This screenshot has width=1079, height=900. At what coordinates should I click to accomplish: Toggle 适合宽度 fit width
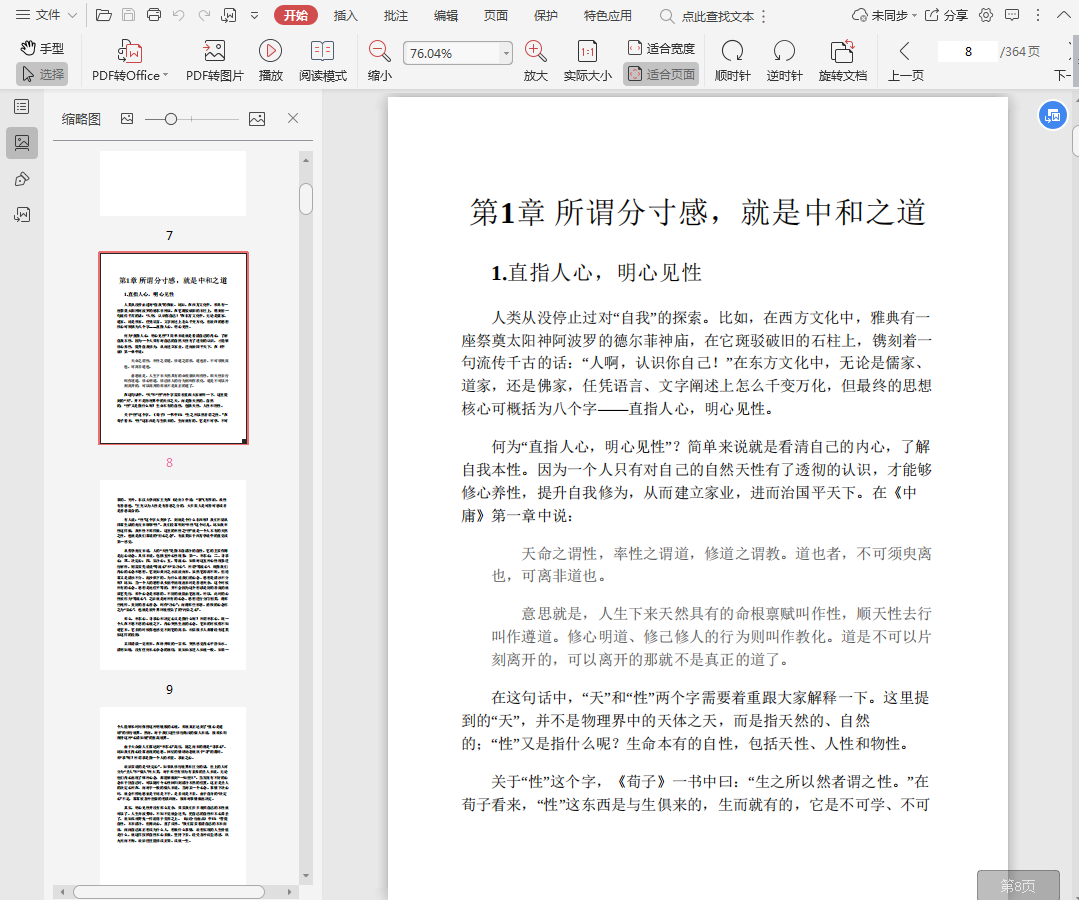point(661,48)
